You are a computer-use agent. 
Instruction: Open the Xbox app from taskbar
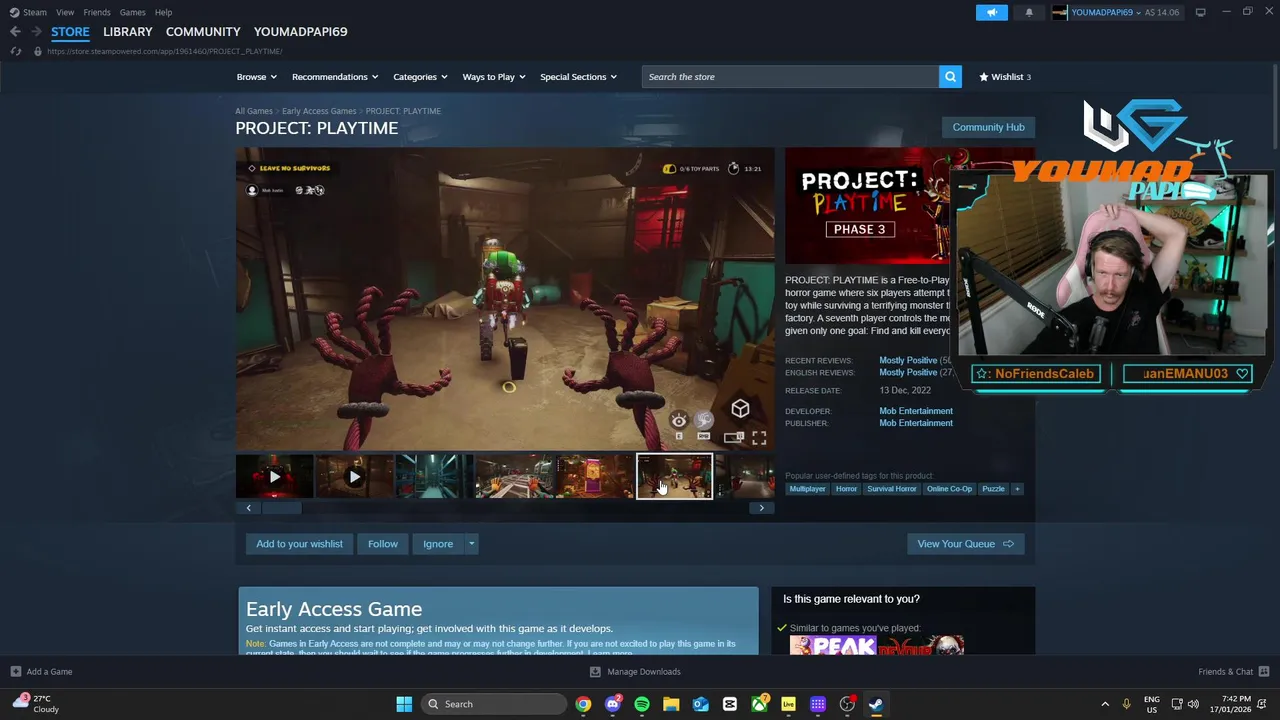[759, 704]
